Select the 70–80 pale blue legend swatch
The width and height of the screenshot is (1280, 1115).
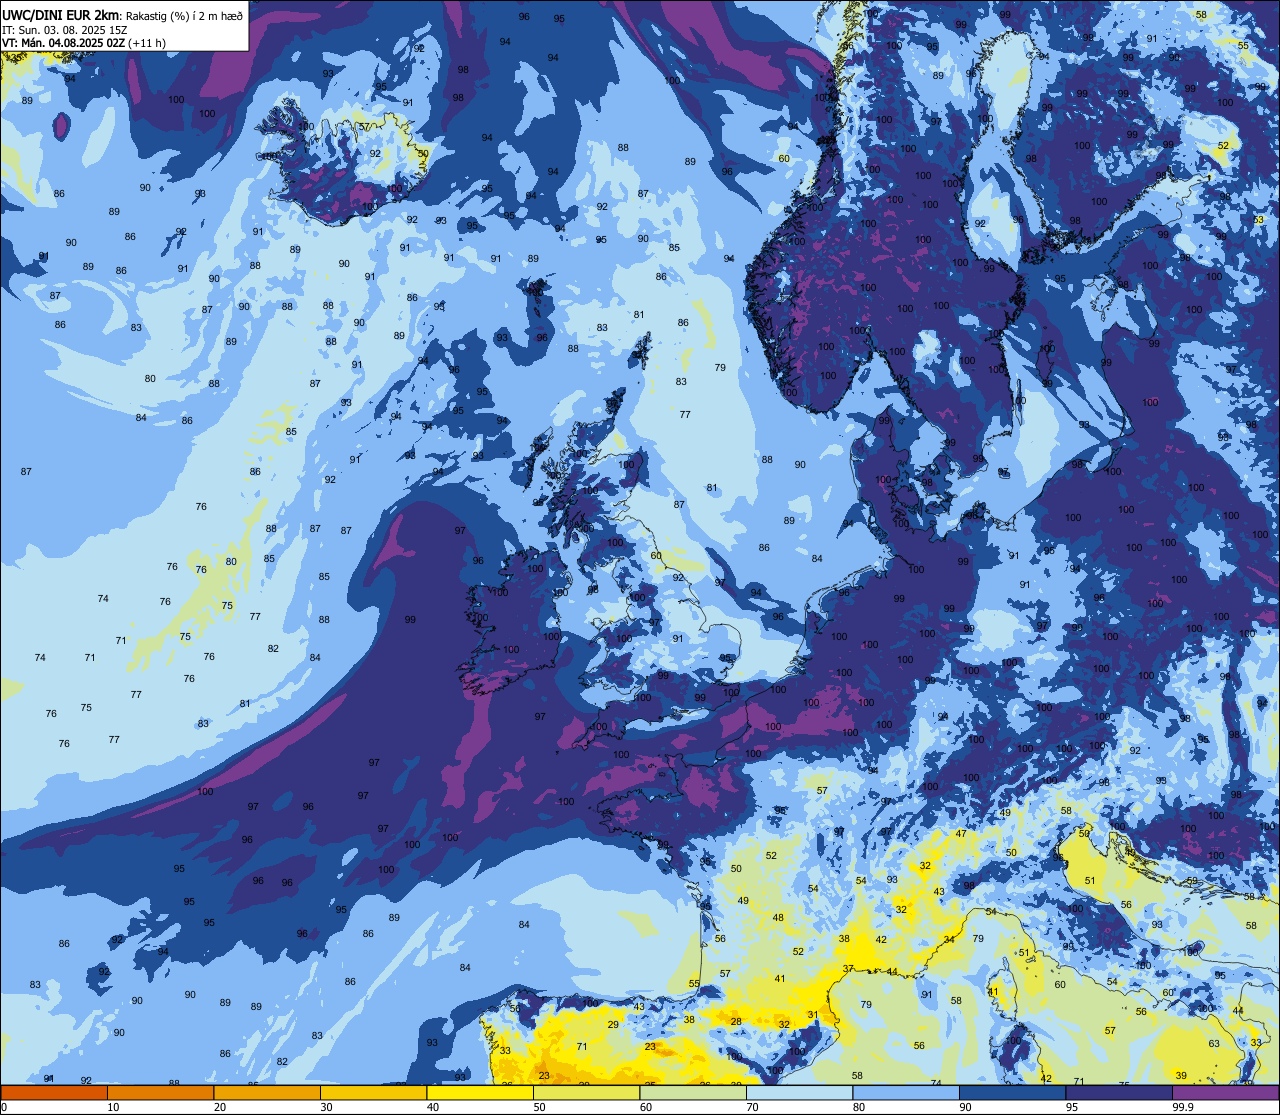pos(799,1092)
